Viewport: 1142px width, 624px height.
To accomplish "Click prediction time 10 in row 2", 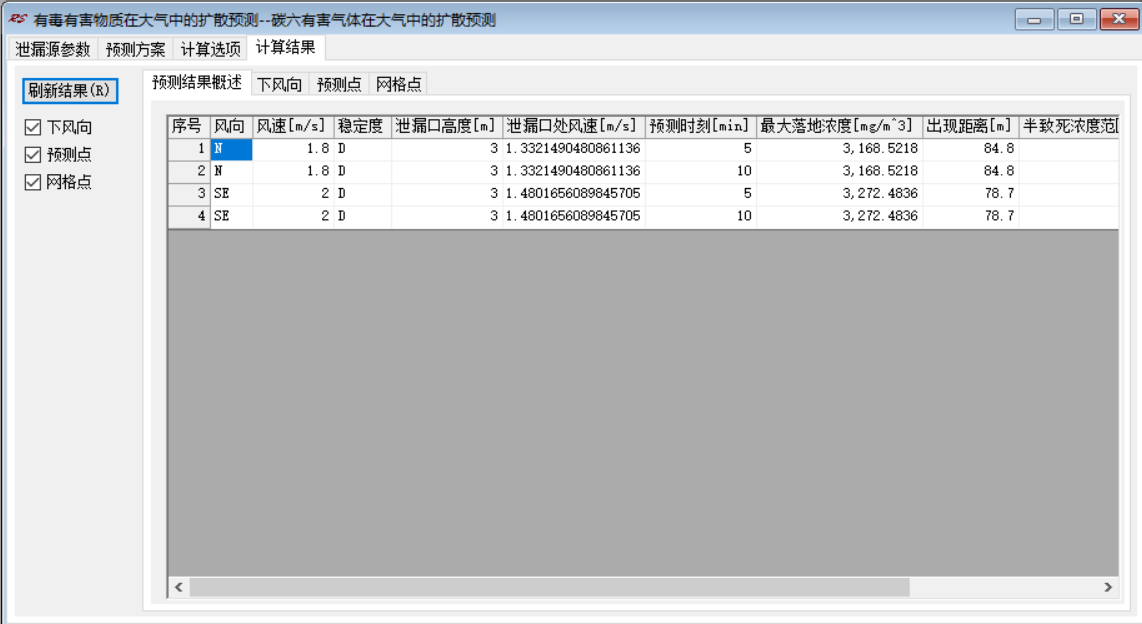I will click(700, 171).
